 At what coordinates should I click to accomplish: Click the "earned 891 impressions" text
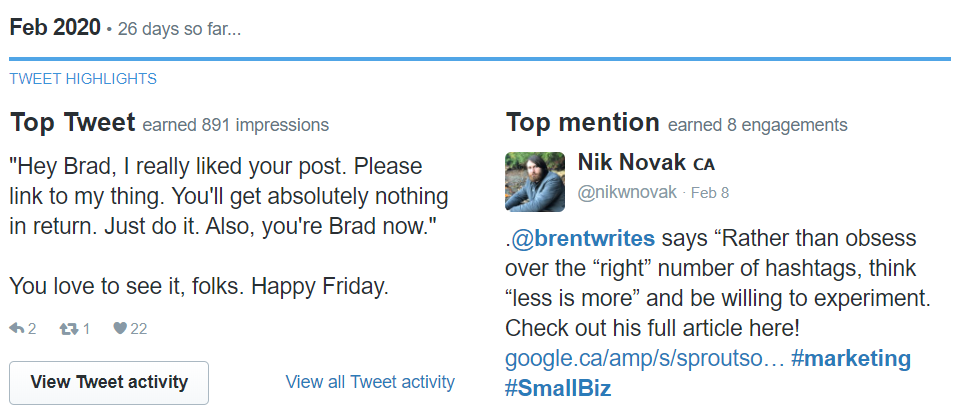[x=236, y=126]
